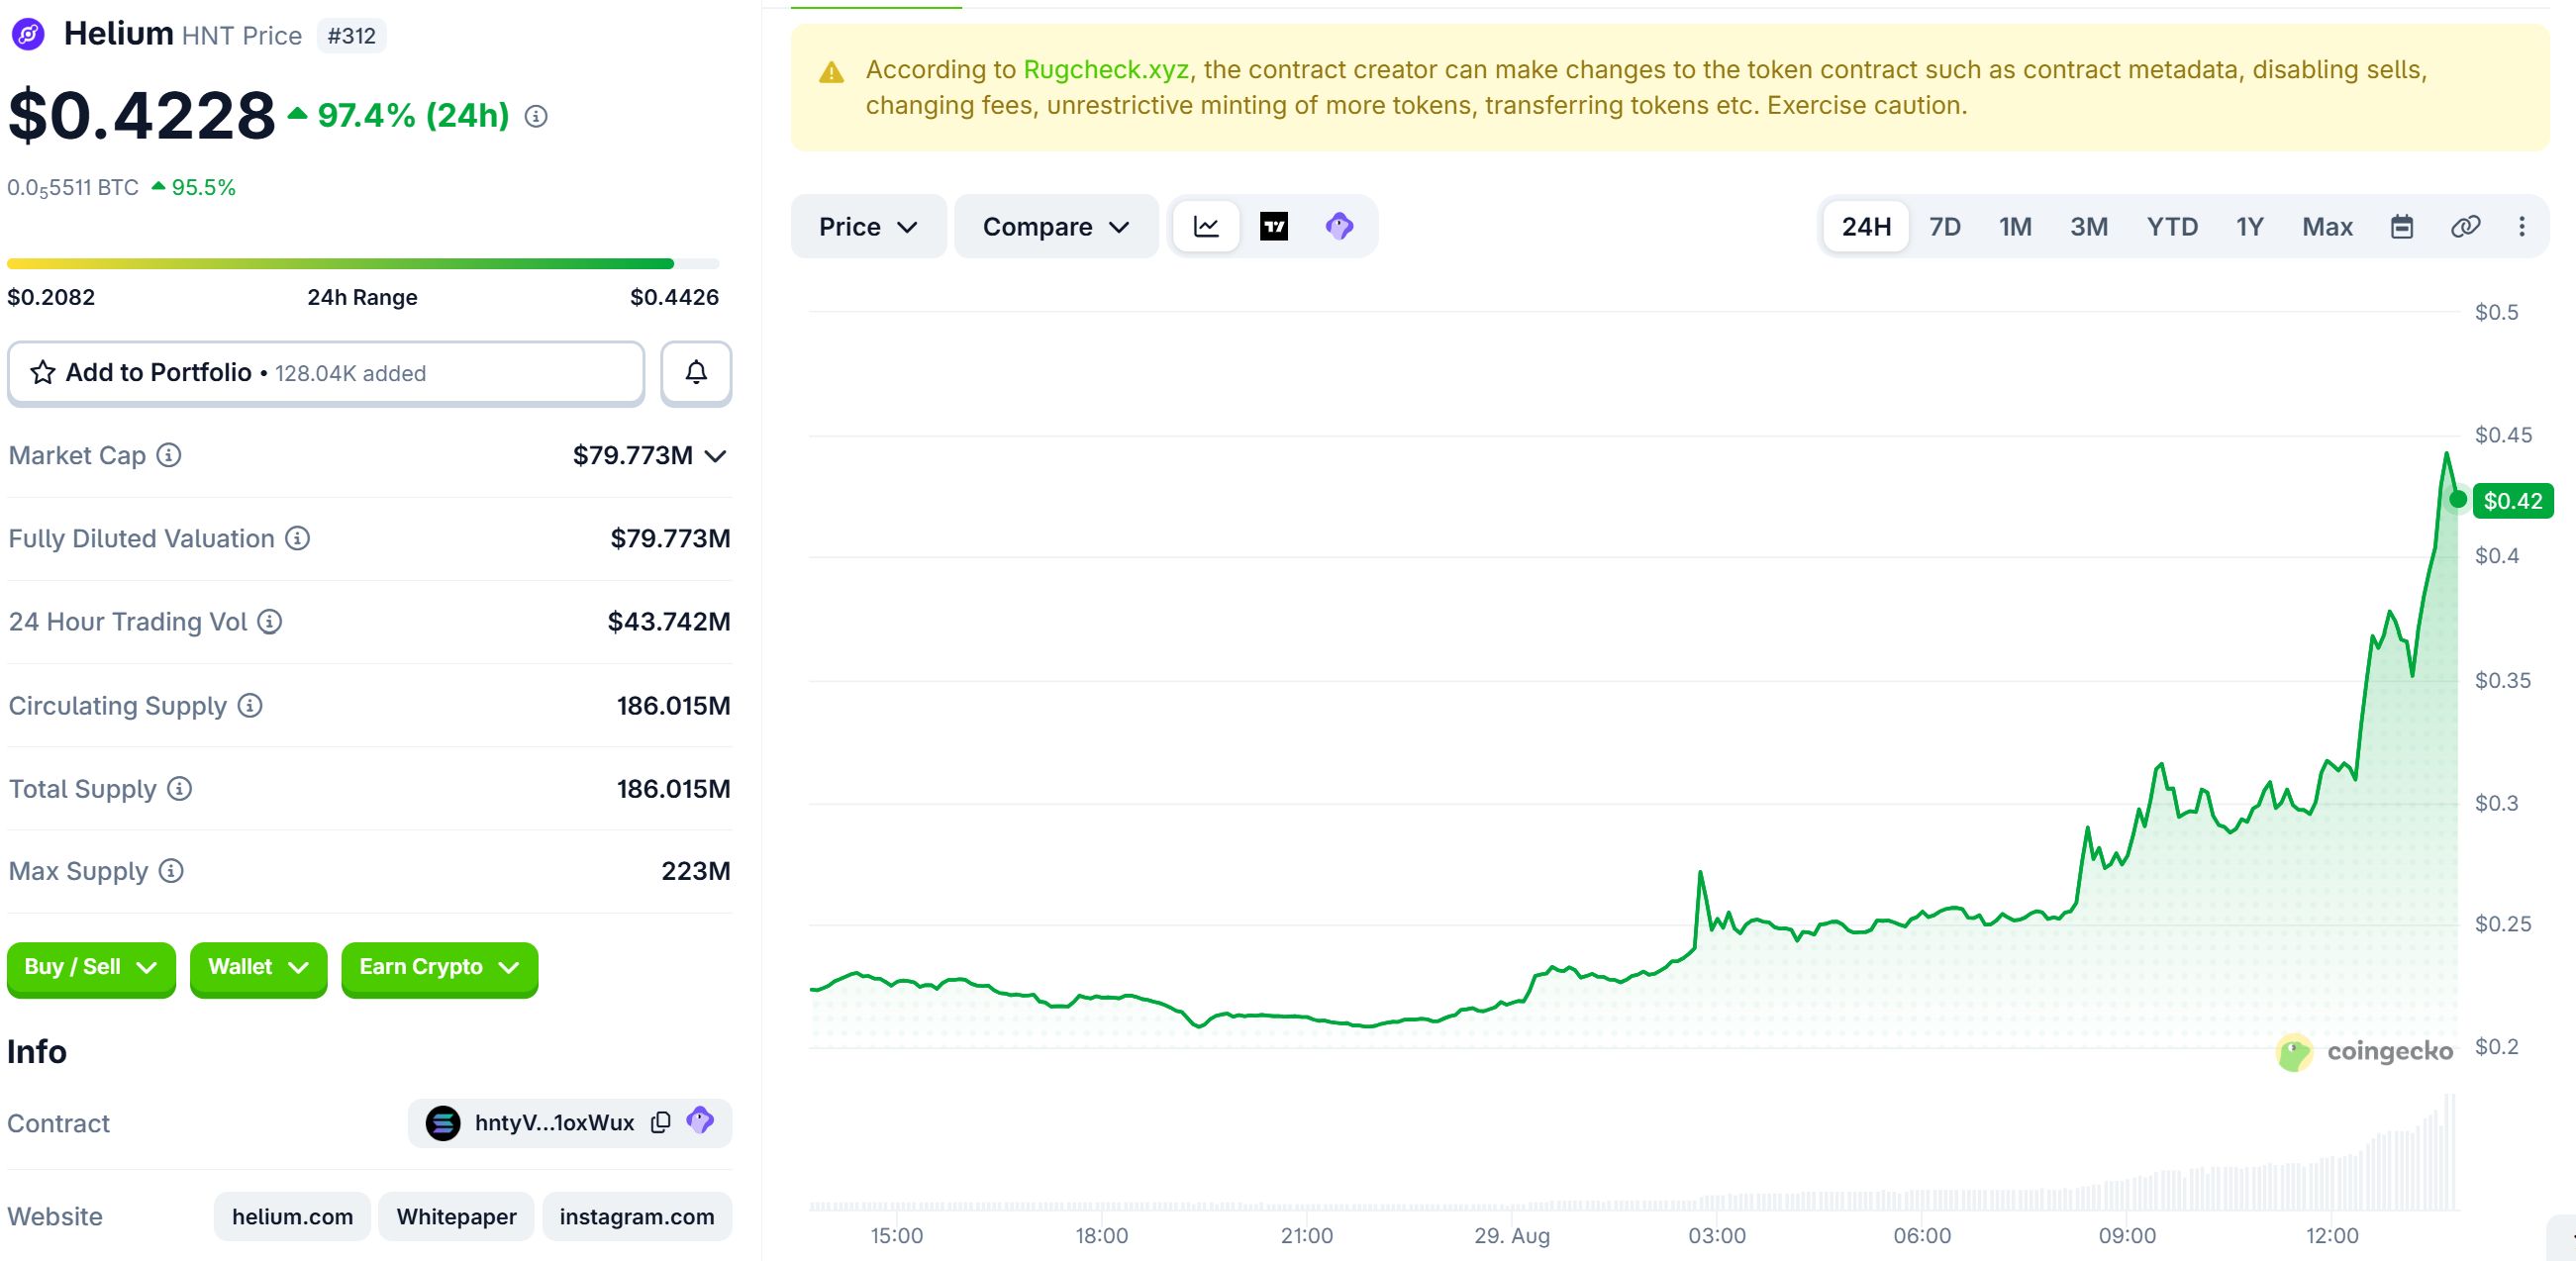Open 24 Hour Trading Vol info icon
This screenshot has height=1261, width=2576.
pos(270,622)
